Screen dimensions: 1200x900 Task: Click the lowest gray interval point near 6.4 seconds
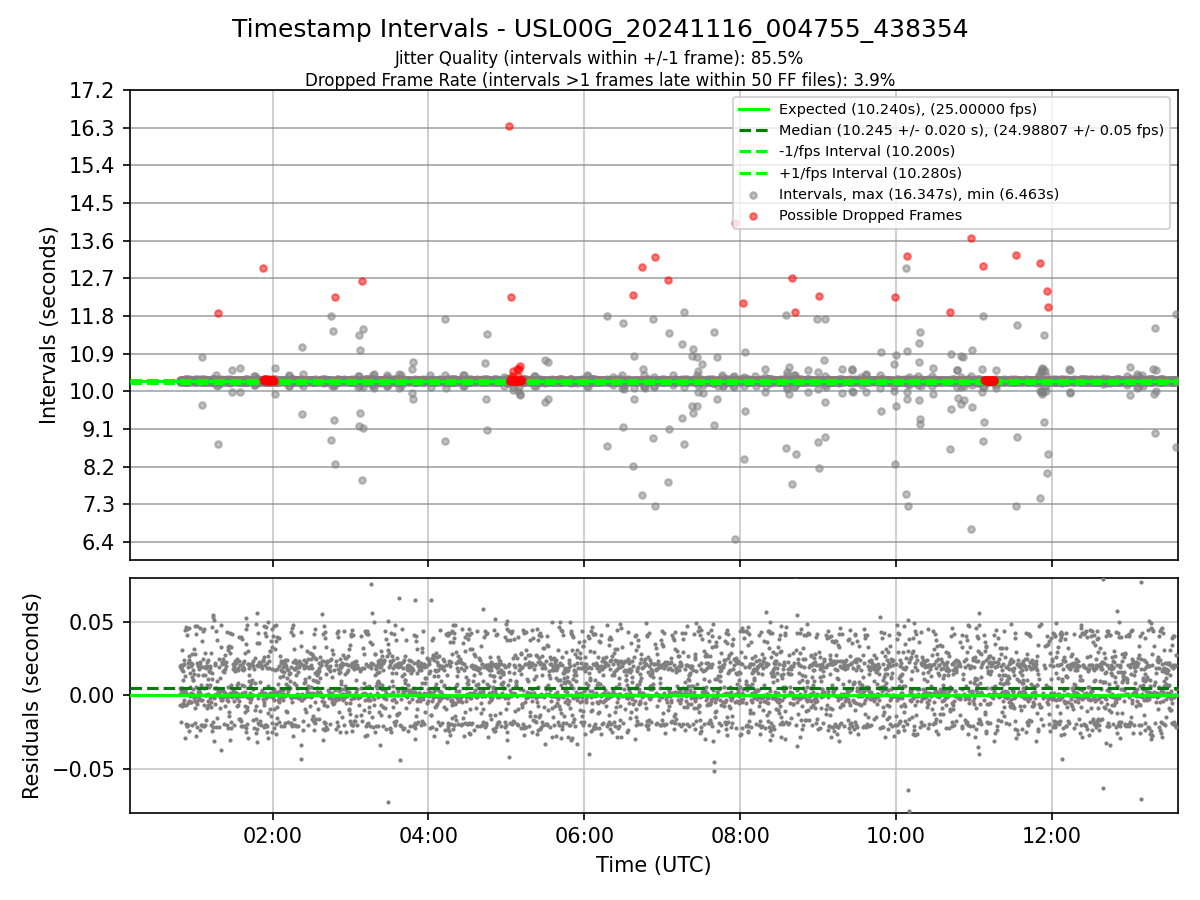point(735,539)
